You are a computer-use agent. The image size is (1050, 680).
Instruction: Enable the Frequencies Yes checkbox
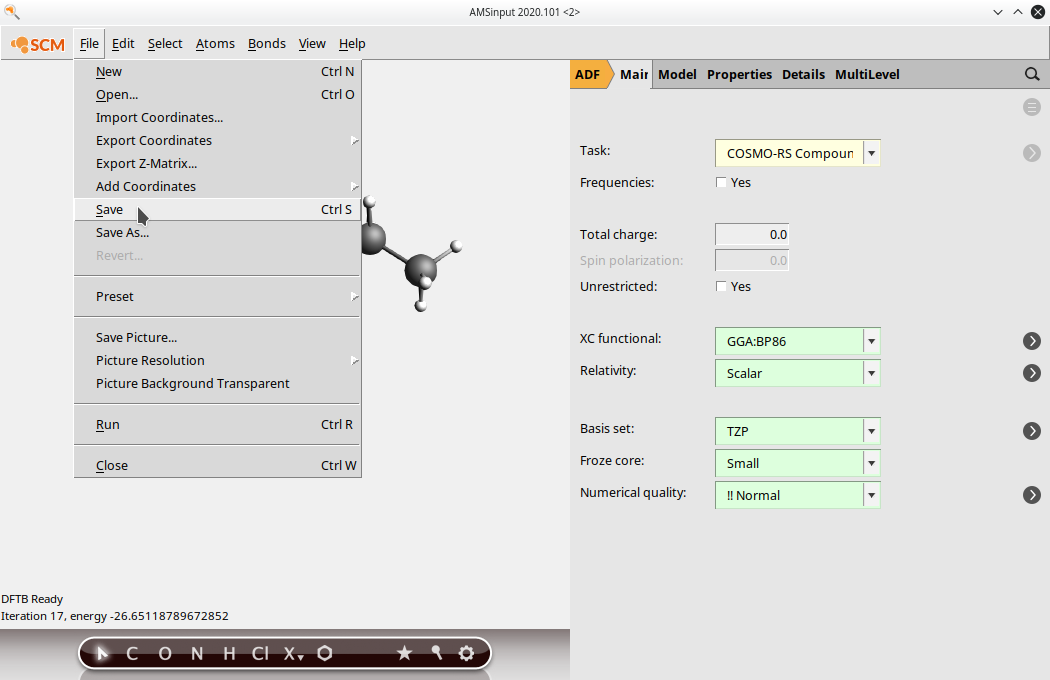(722, 183)
